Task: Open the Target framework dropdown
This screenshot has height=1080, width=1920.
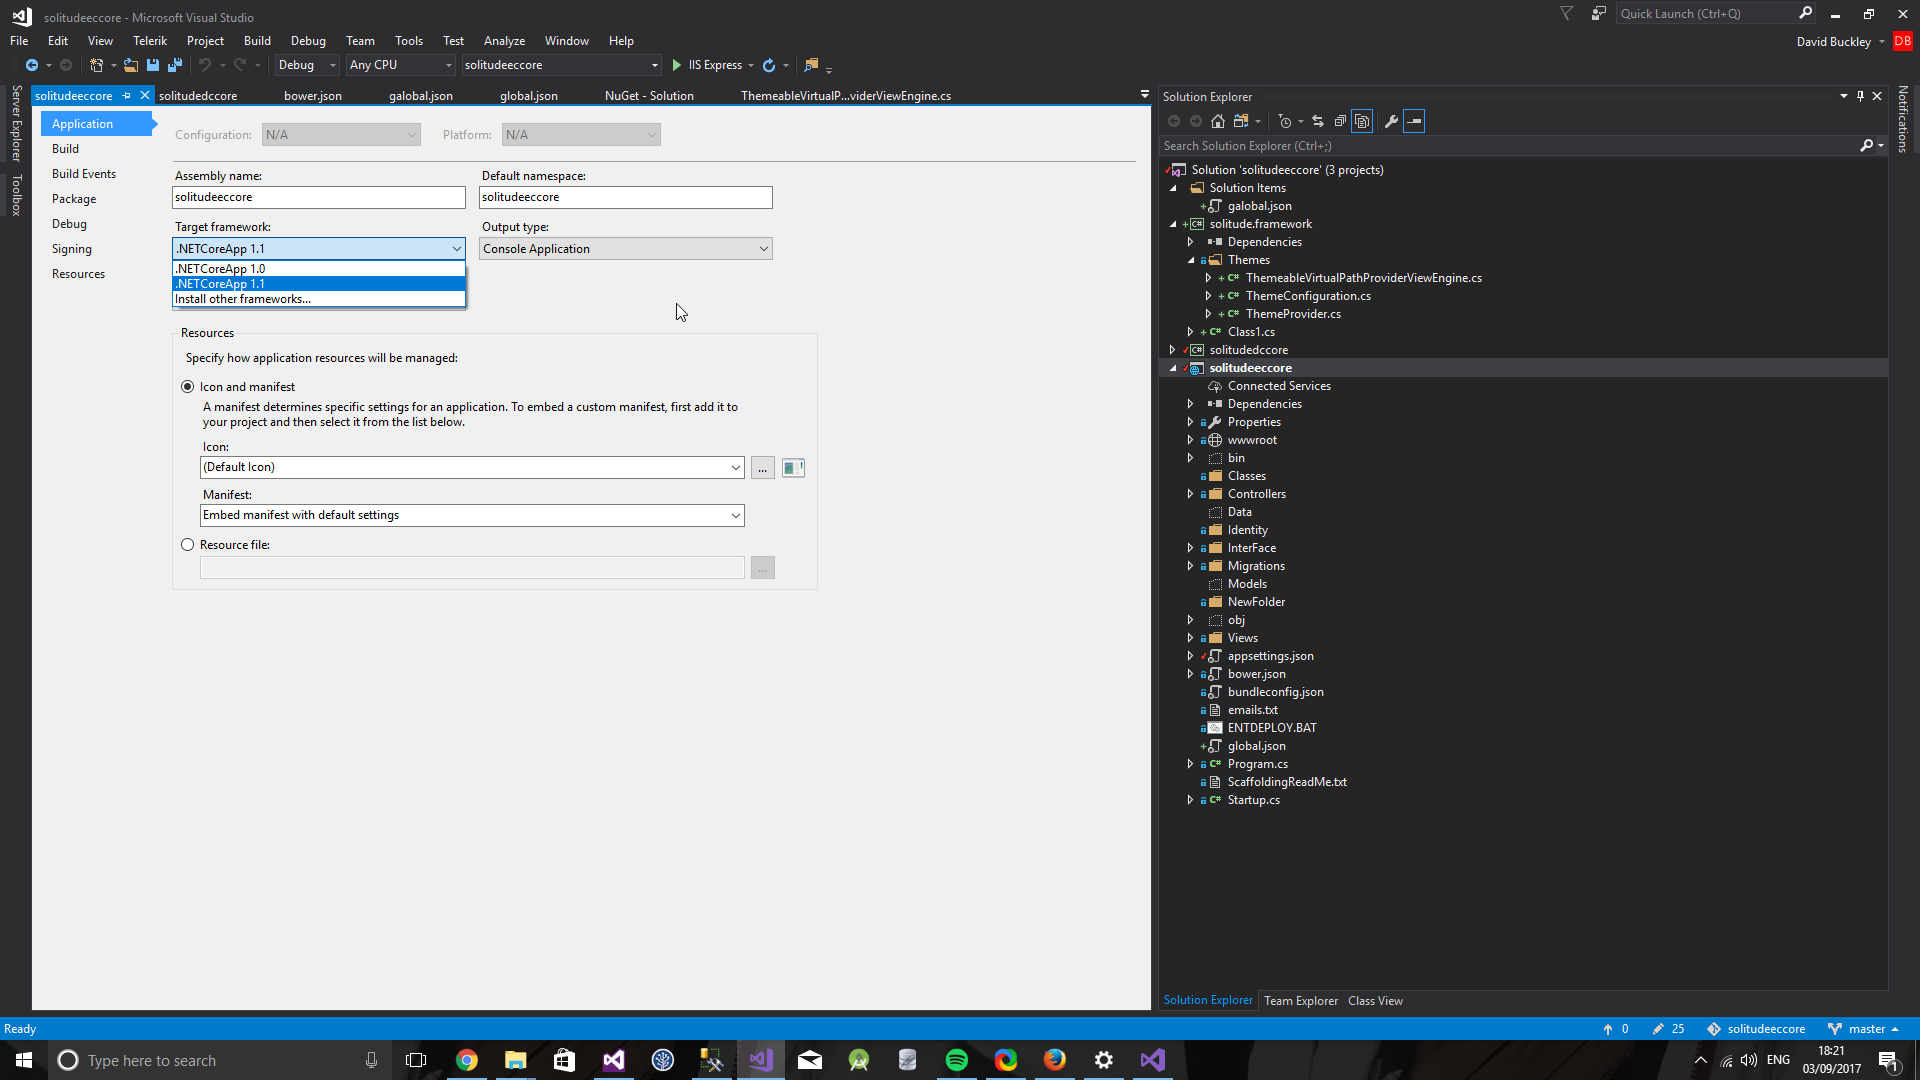Action: pyautogui.click(x=457, y=249)
